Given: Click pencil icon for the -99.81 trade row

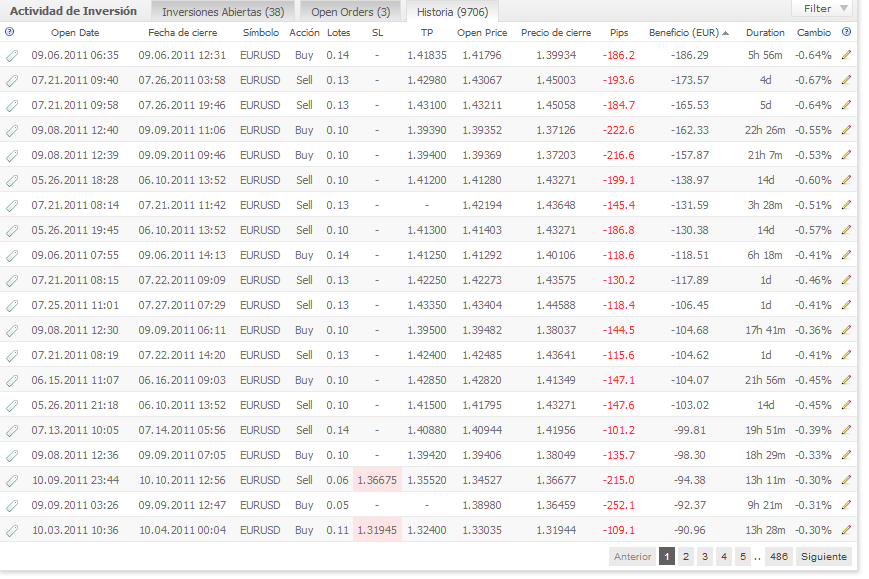Looking at the screenshot, I should pyautogui.click(x=846, y=429).
